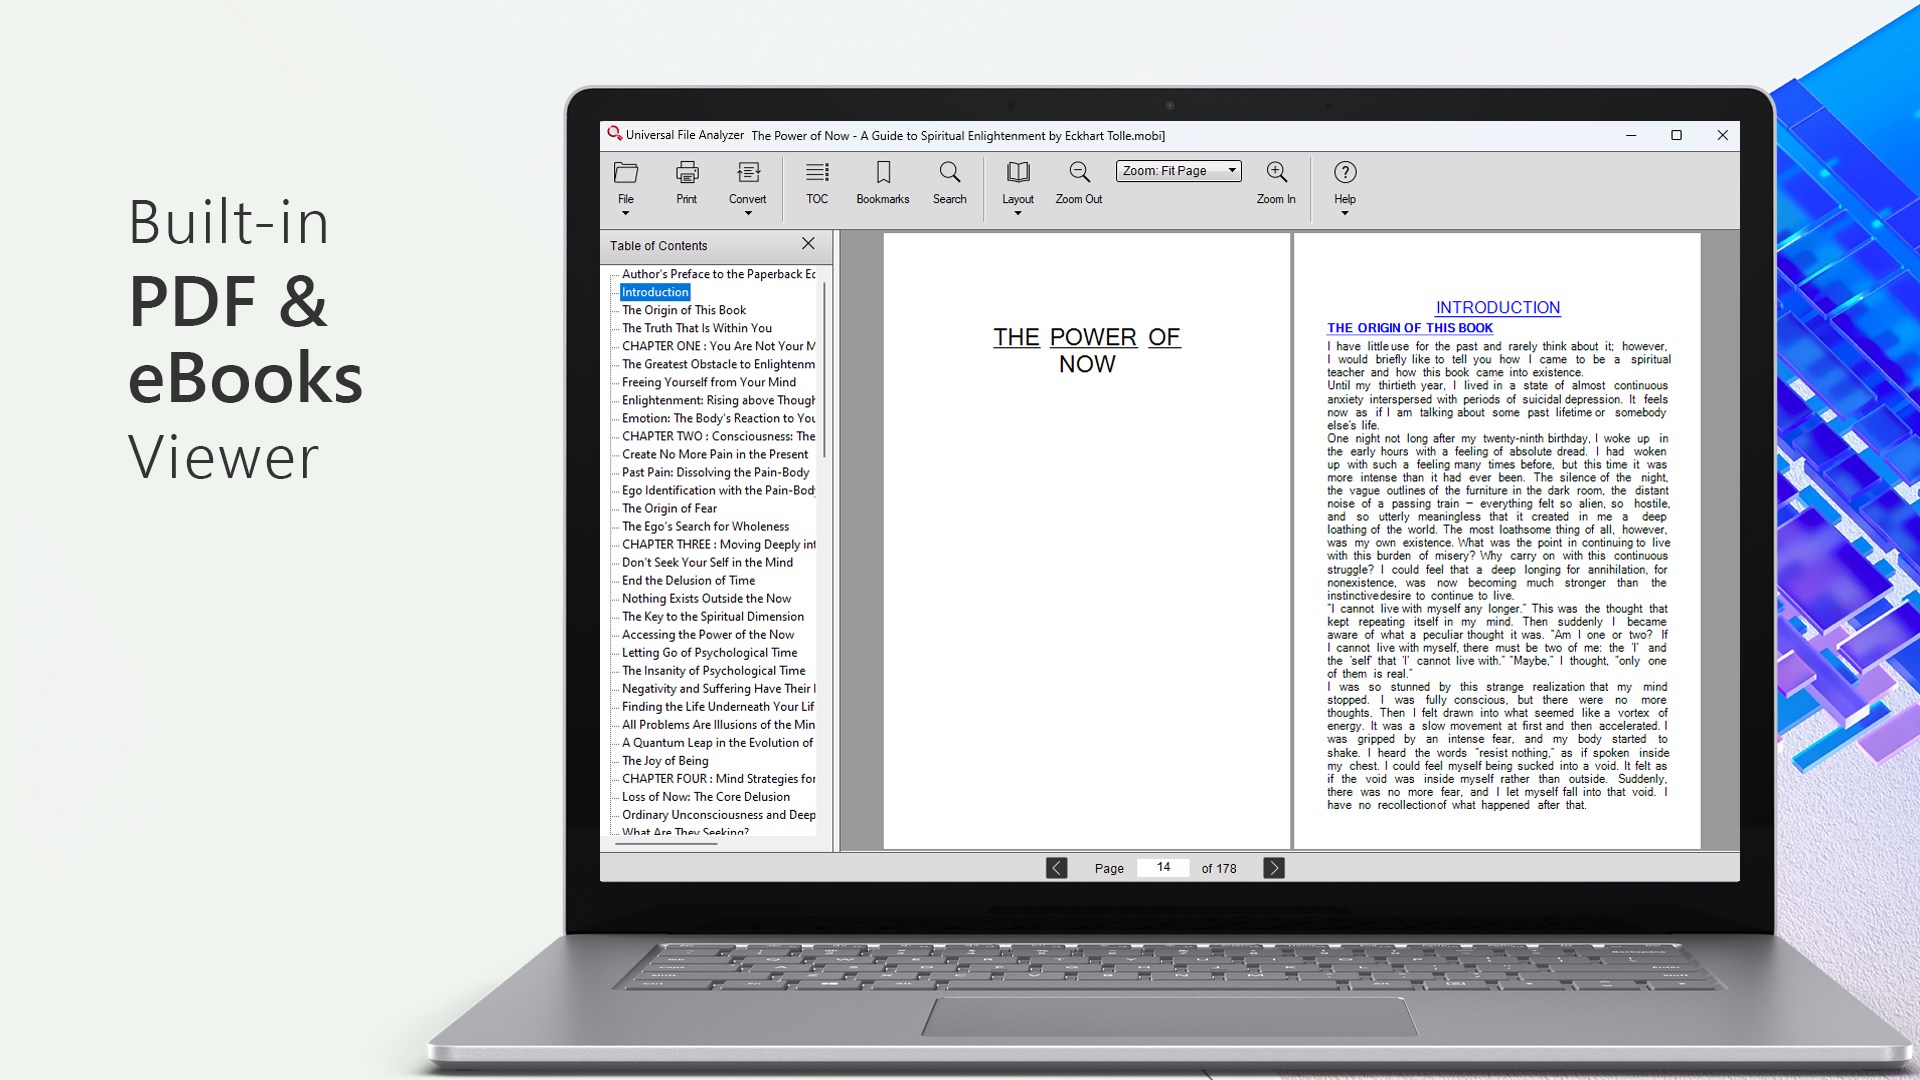Open the Help menu icon
The height and width of the screenshot is (1080, 1920).
tap(1345, 173)
